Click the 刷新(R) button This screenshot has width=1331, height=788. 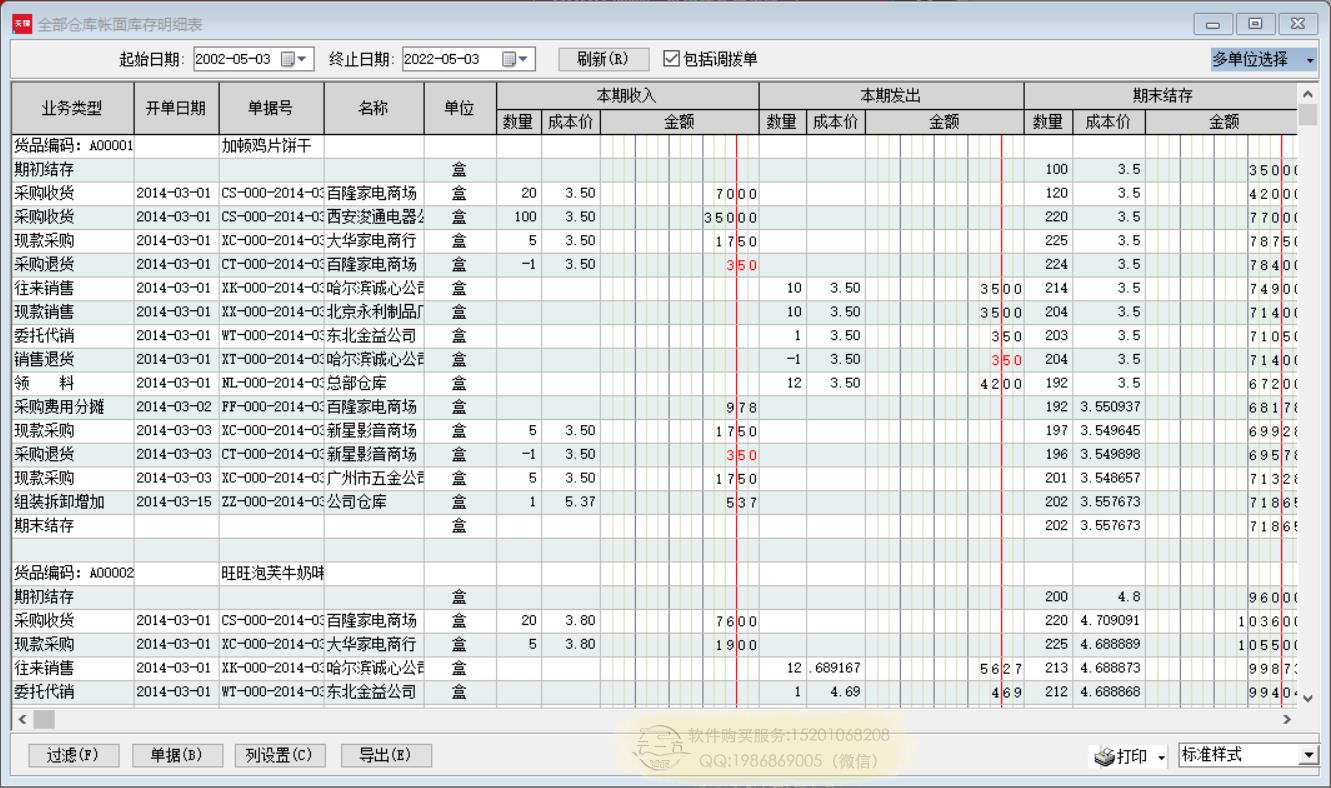[603, 60]
